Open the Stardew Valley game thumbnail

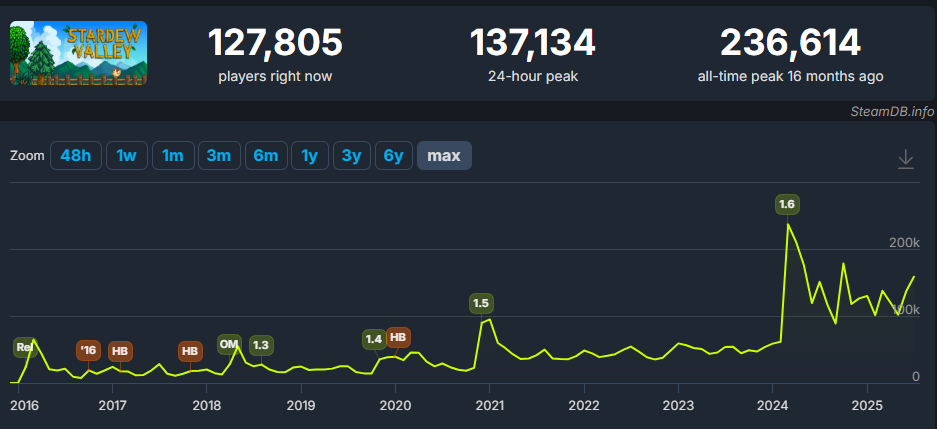coord(78,53)
